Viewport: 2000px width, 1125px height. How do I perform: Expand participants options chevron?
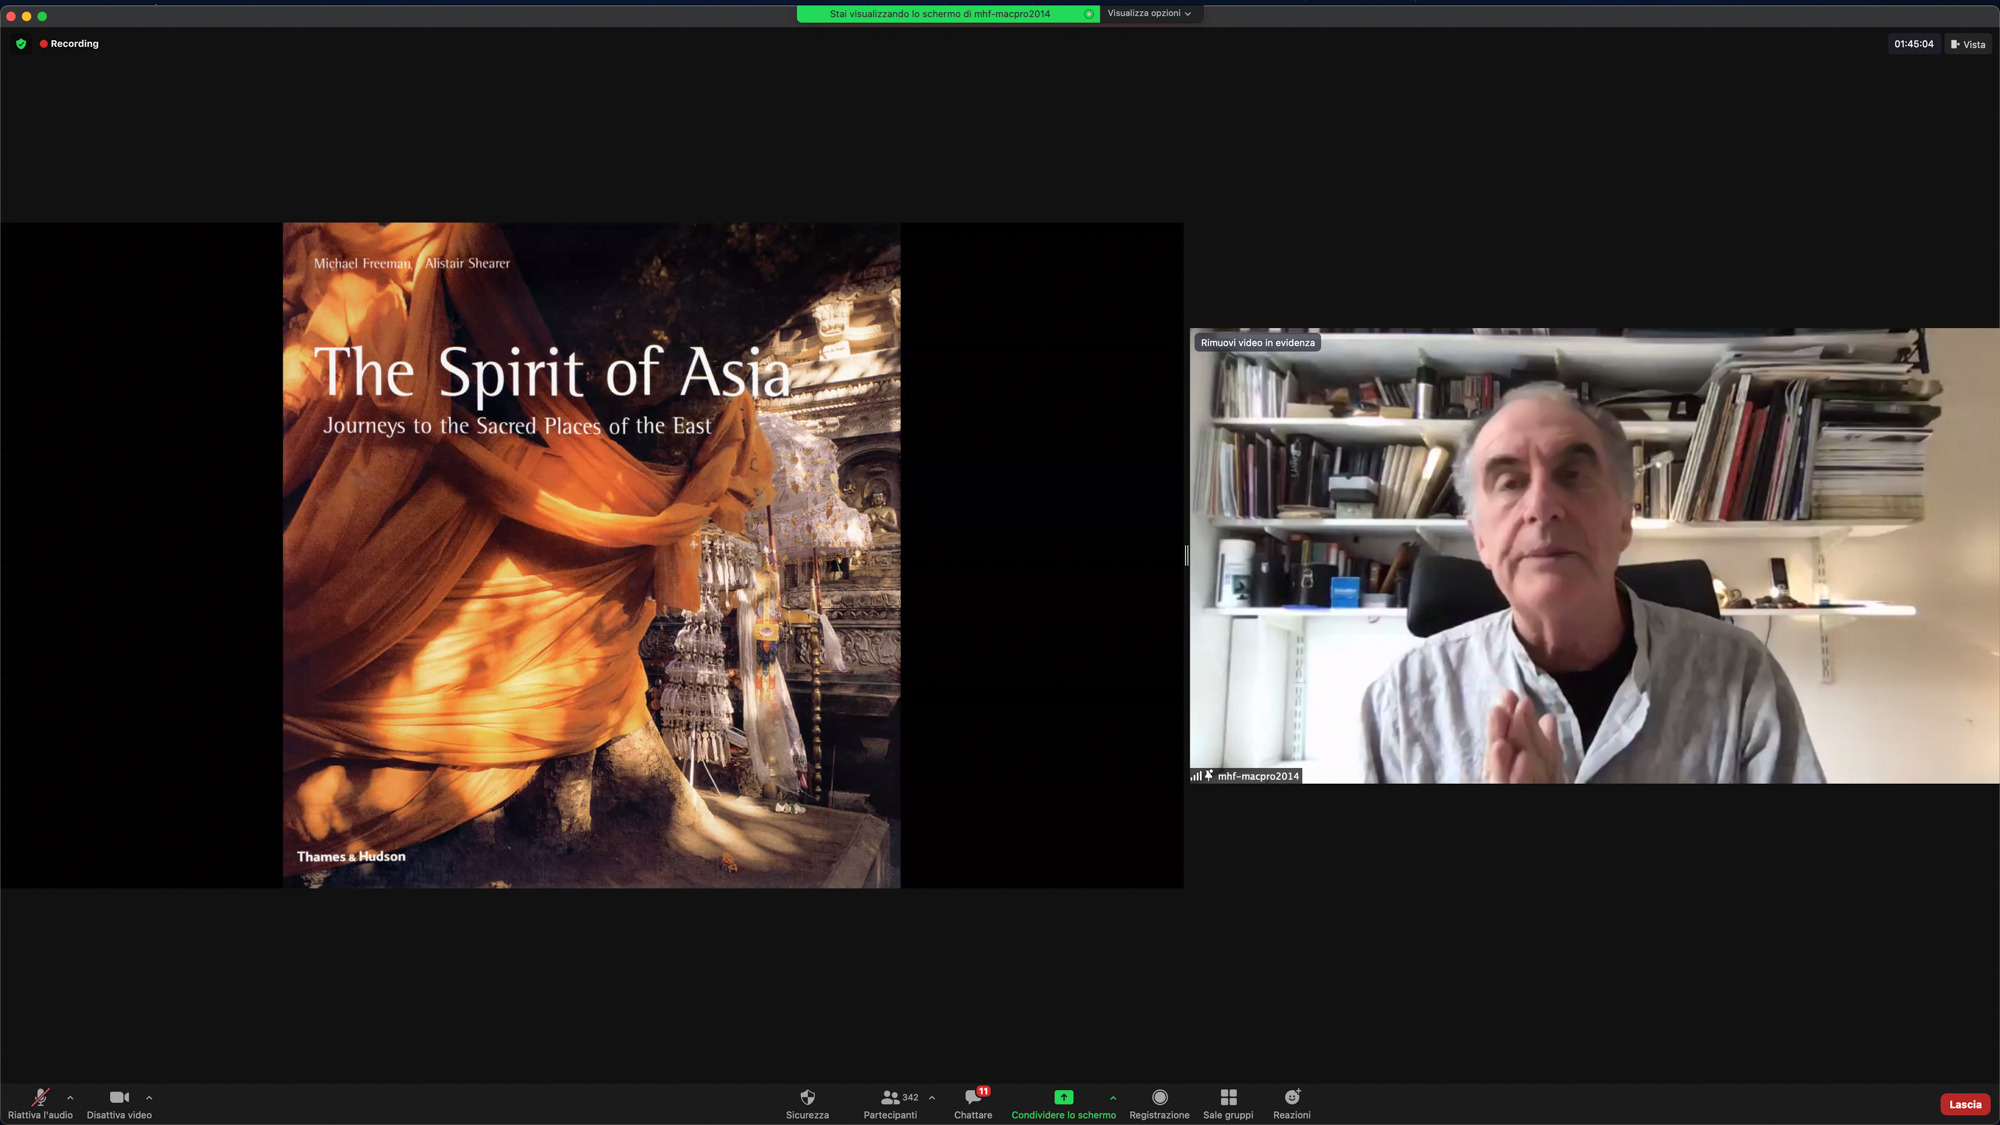[x=932, y=1098]
